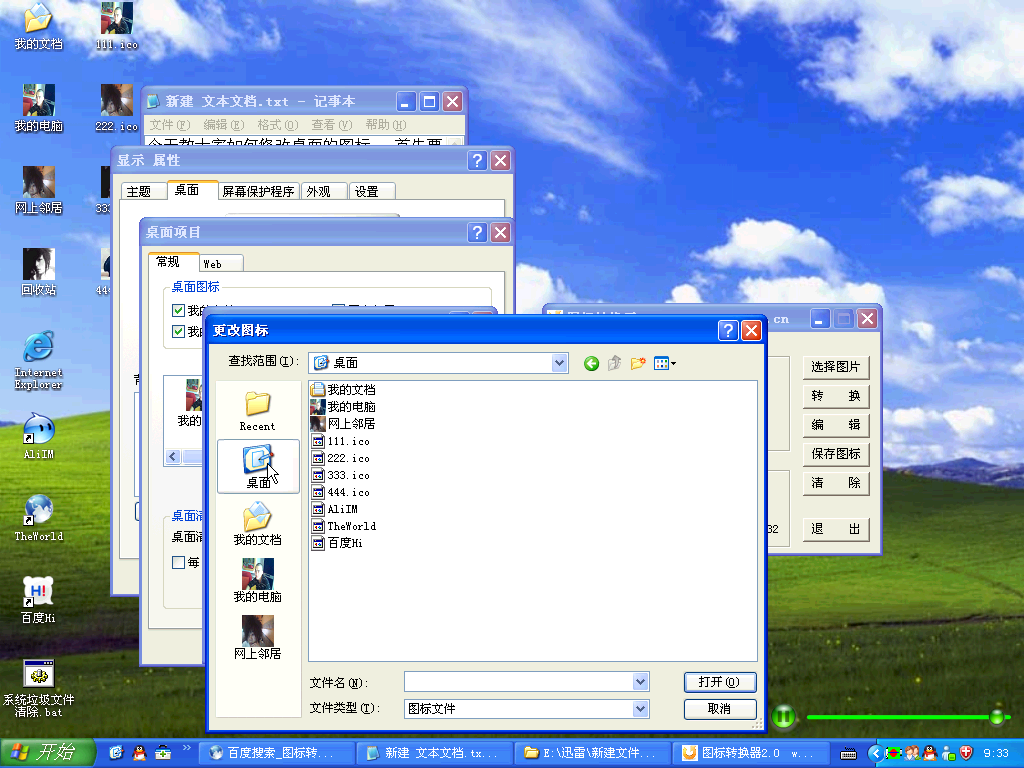
Task: Select 我的文档 in the file list
Action: (344, 390)
